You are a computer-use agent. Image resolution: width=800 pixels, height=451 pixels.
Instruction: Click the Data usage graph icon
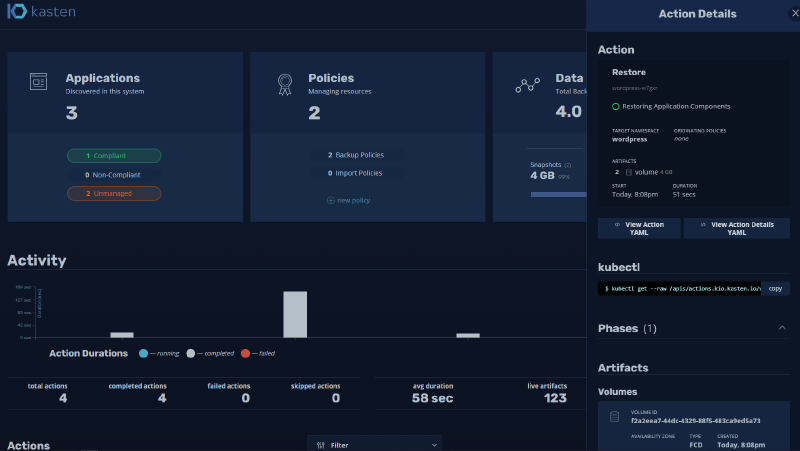pos(527,85)
